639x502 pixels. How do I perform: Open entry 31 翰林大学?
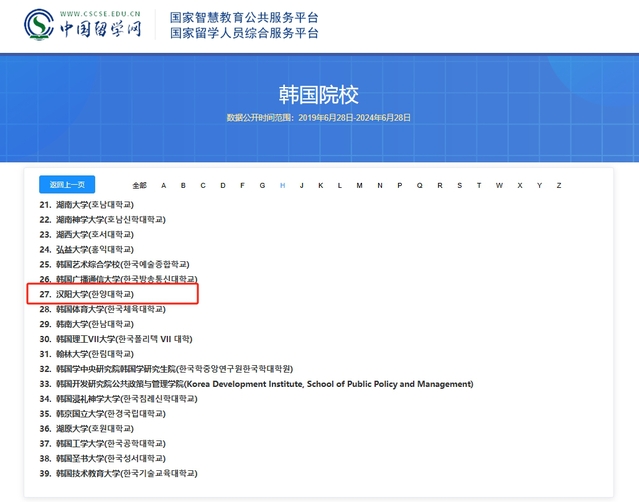pos(86,354)
